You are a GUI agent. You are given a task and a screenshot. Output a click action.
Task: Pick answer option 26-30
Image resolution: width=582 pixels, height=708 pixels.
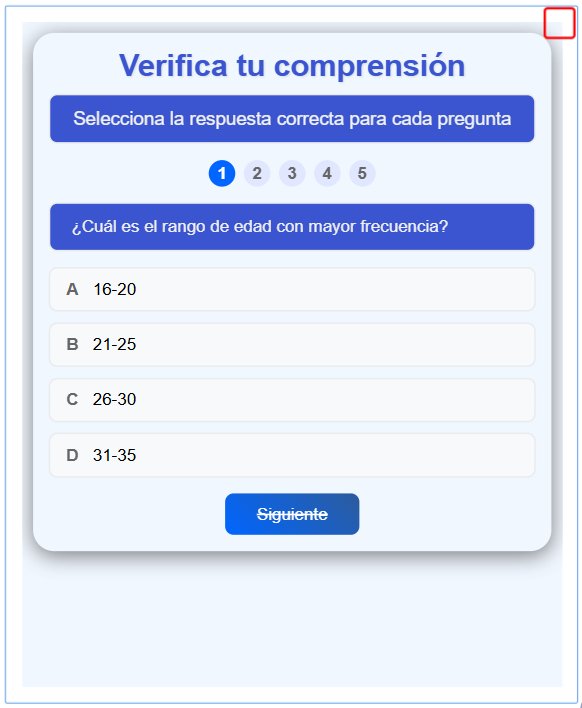(x=292, y=400)
